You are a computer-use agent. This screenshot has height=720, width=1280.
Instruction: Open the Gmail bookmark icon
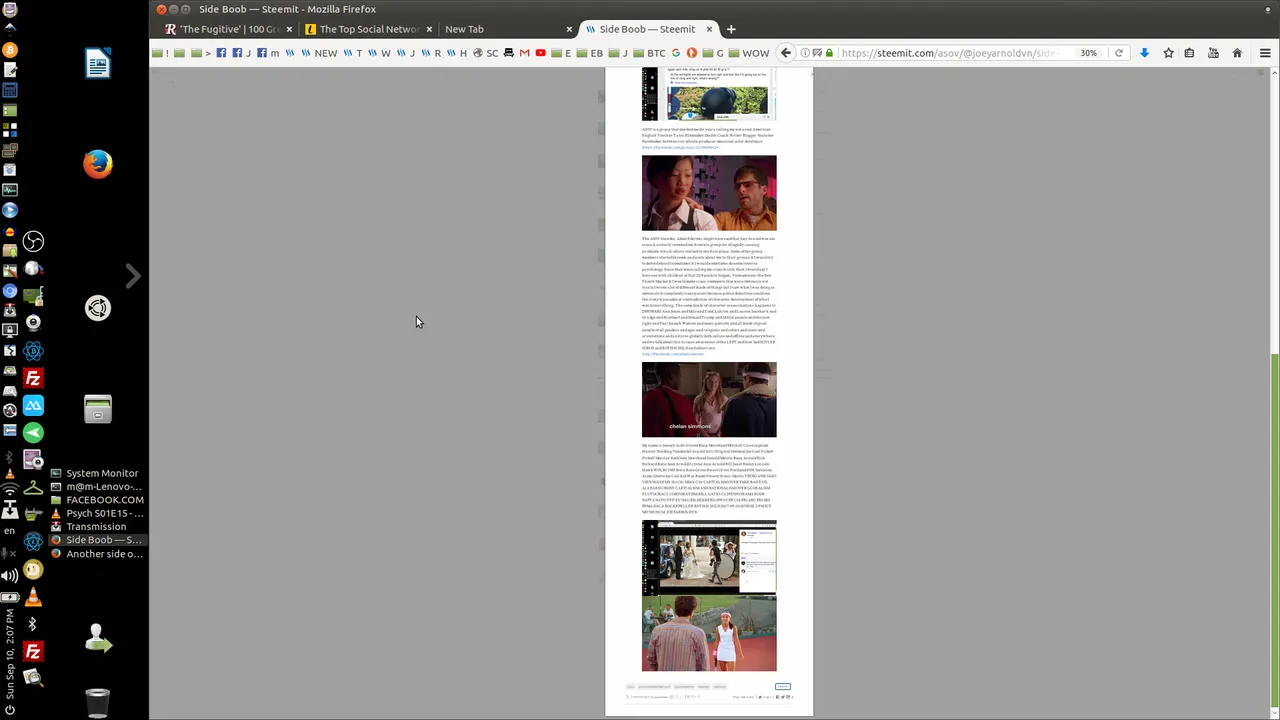pos(524,53)
